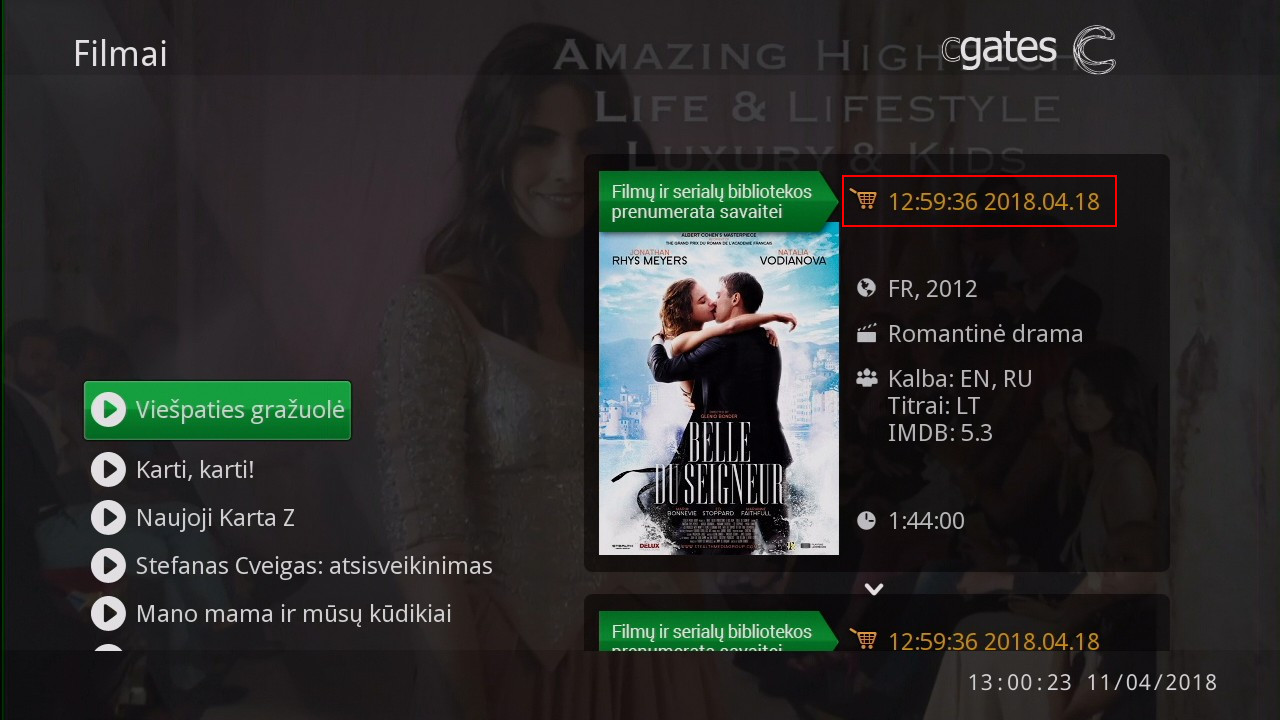This screenshot has height=720, width=1280.
Task: Click the play icon next to Stefanas Cveigas
Action: 108,565
